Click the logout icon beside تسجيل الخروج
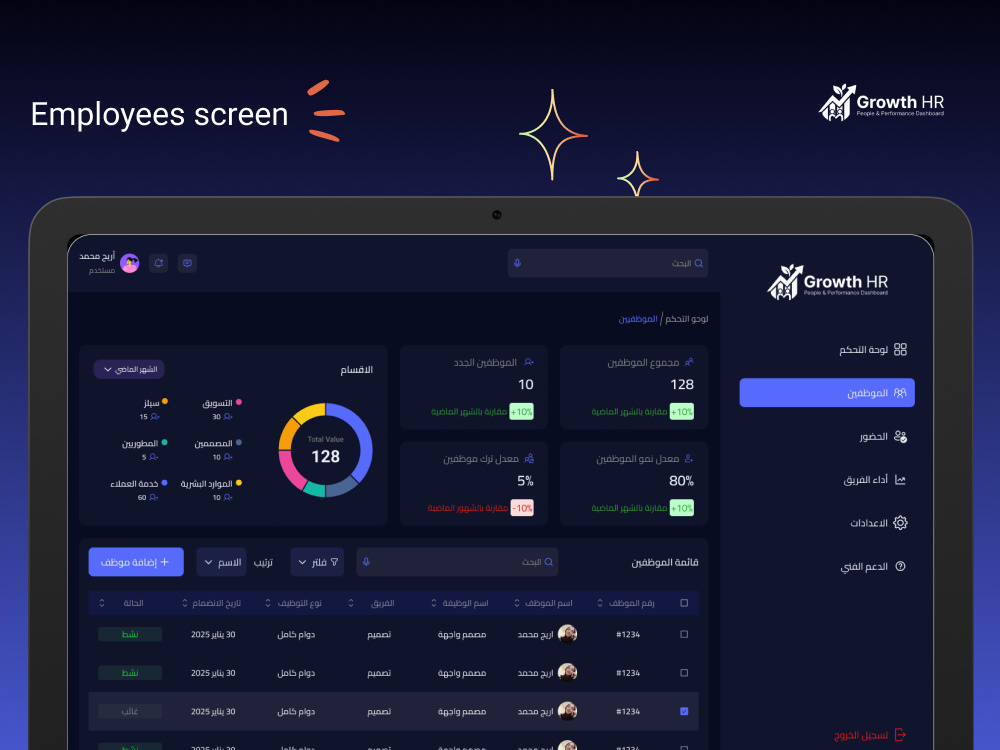Screen dimensions: 1000x750 tap(900, 735)
